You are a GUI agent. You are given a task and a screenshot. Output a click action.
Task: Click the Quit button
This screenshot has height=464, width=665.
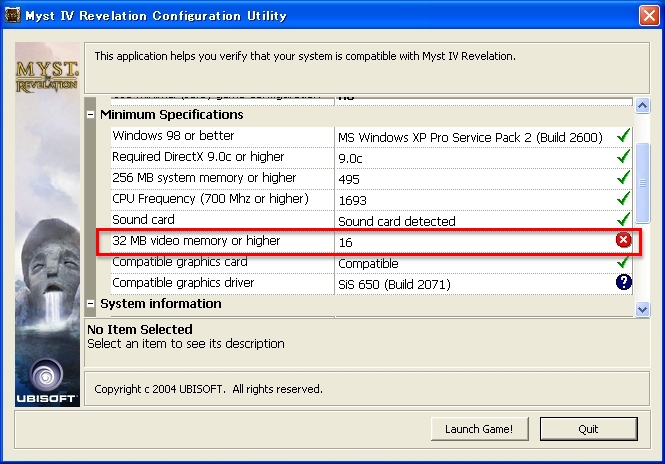tap(588, 429)
